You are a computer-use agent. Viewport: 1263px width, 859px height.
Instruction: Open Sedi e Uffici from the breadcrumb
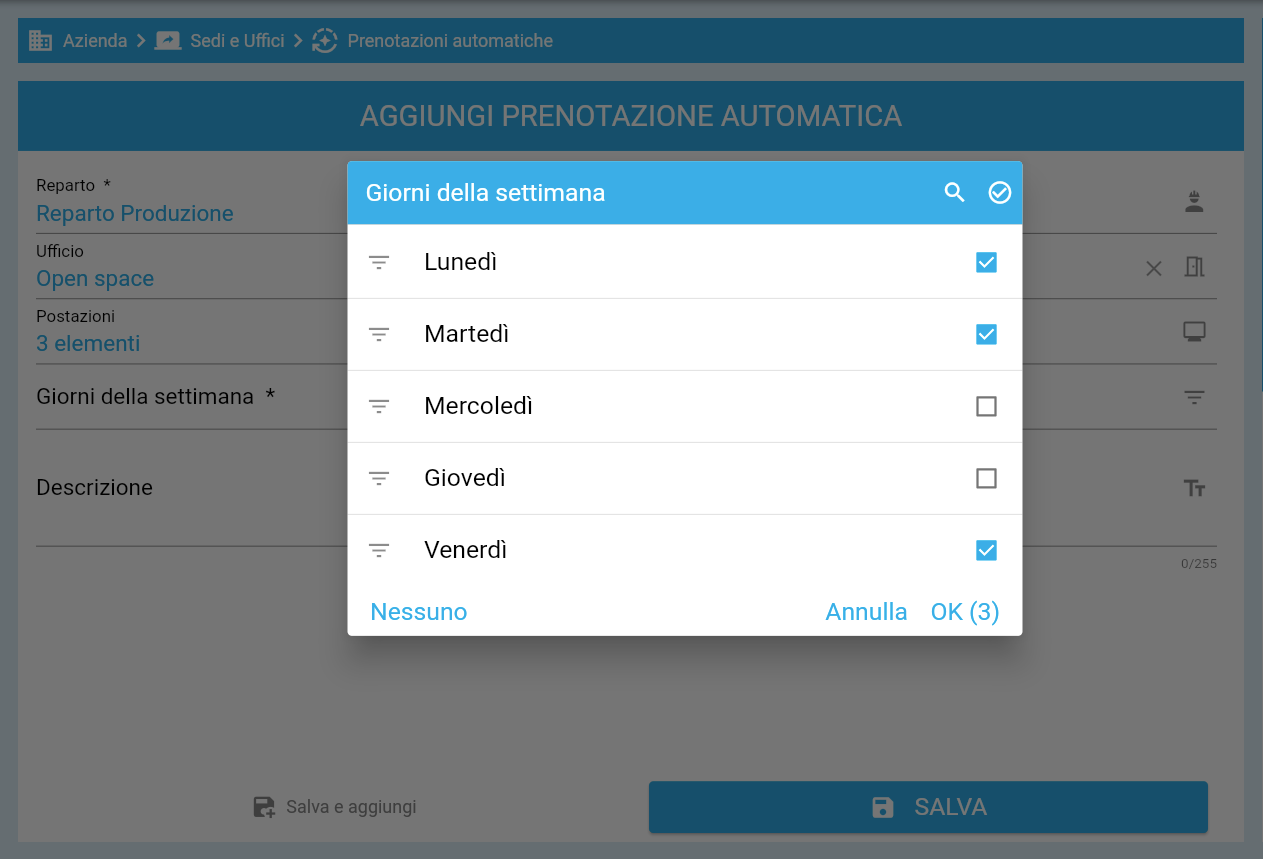[235, 40]
